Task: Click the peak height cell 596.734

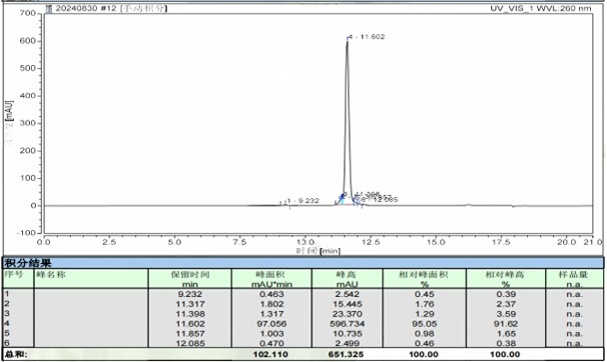Action: pos(347,324)
